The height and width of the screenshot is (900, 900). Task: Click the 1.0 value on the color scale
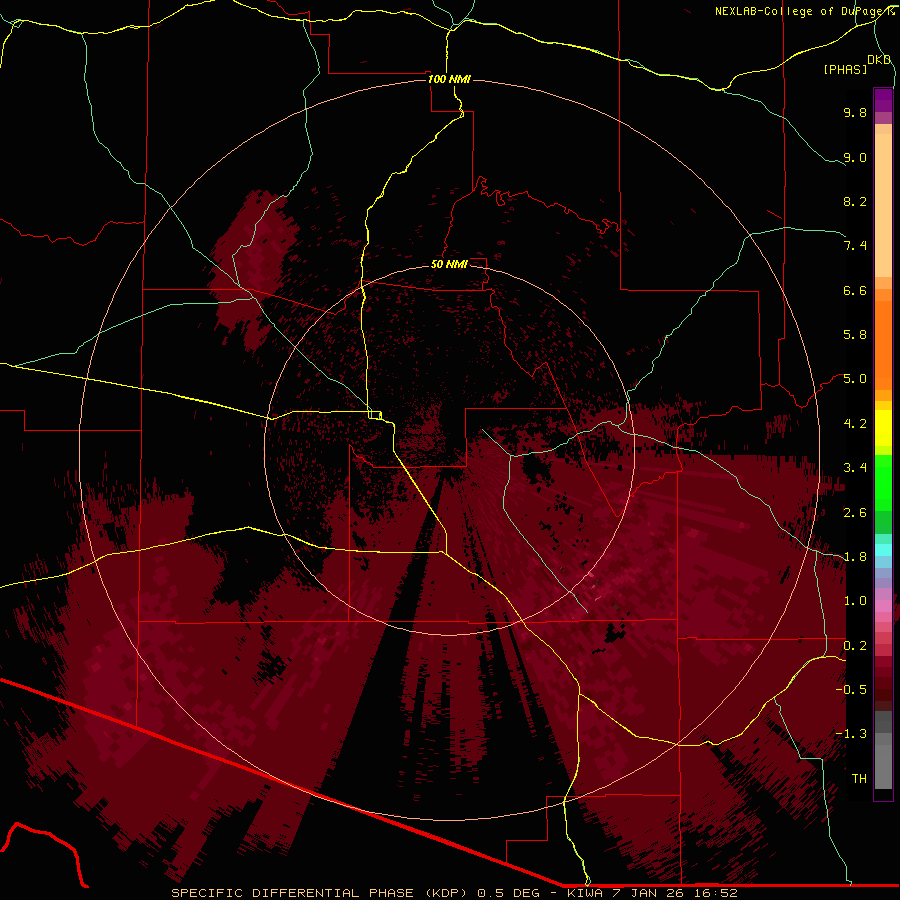(x=855, y=601)
